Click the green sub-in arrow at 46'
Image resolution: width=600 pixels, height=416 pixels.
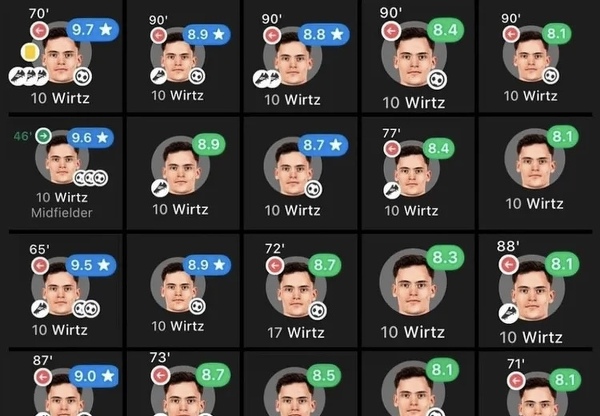click(44, 136)
